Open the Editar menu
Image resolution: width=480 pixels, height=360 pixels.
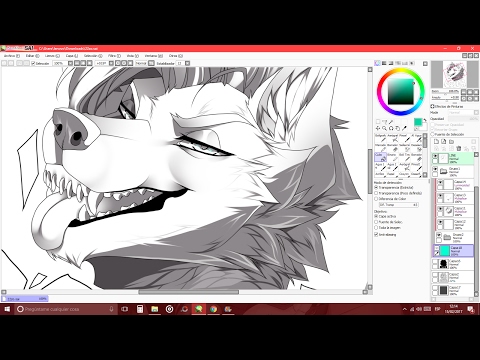click(32, 56)
